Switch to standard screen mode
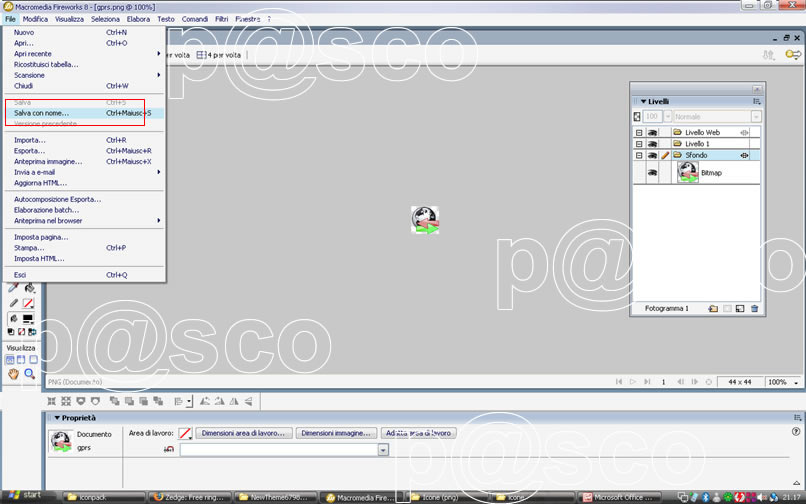 coord(10,360)
